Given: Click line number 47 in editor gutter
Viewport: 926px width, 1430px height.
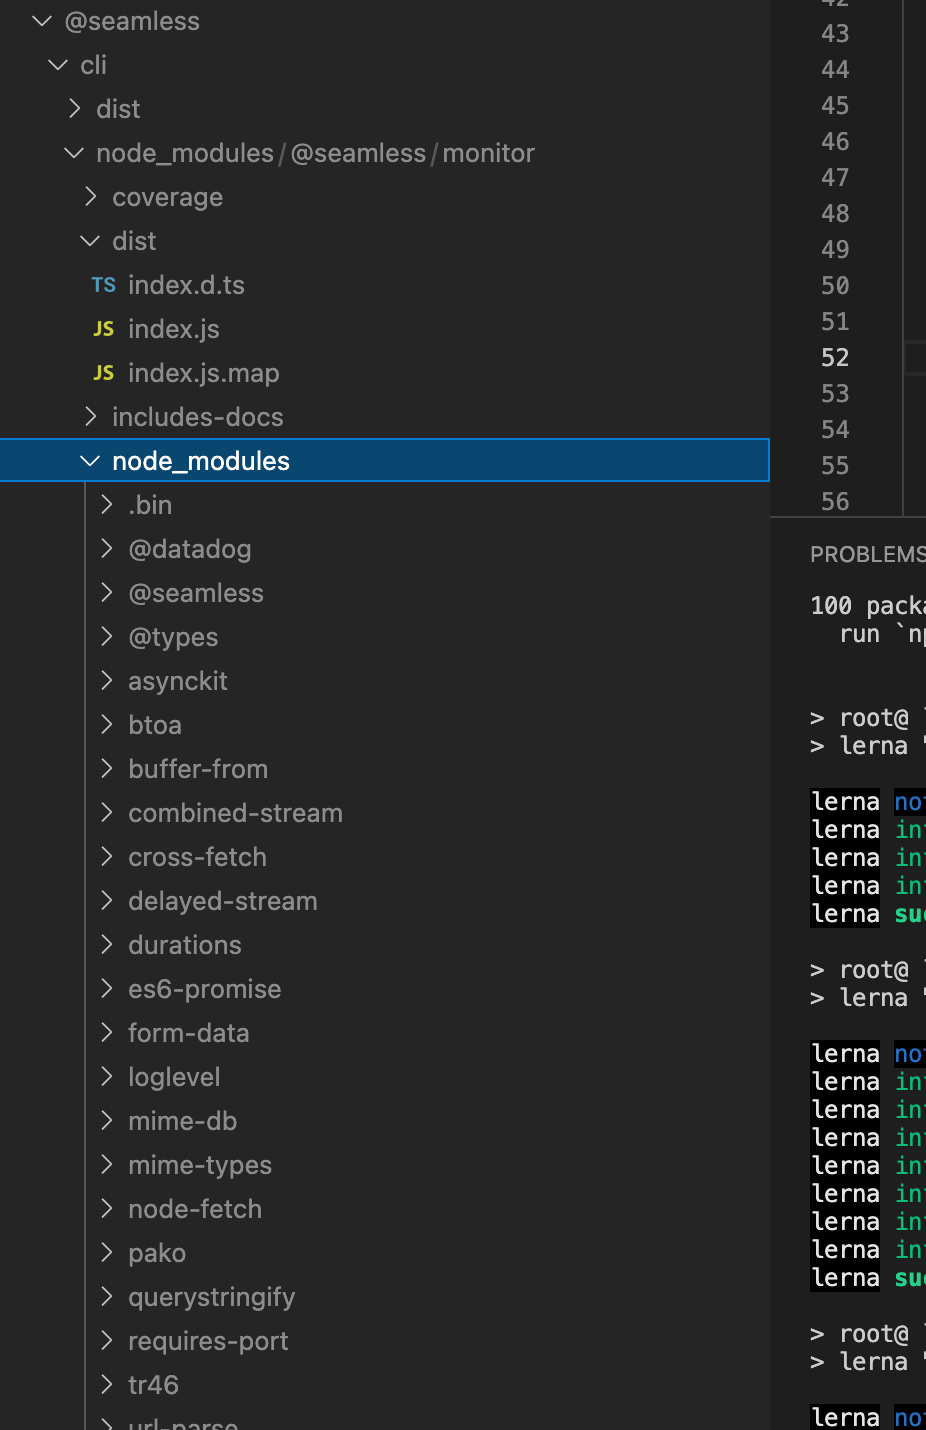Looking at the screenshot, I should click(835, 178).
